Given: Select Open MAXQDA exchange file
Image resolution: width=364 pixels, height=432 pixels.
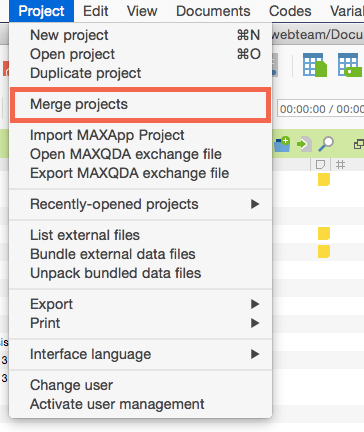Looking at the screenshot, I should click(x=140, y=154).
